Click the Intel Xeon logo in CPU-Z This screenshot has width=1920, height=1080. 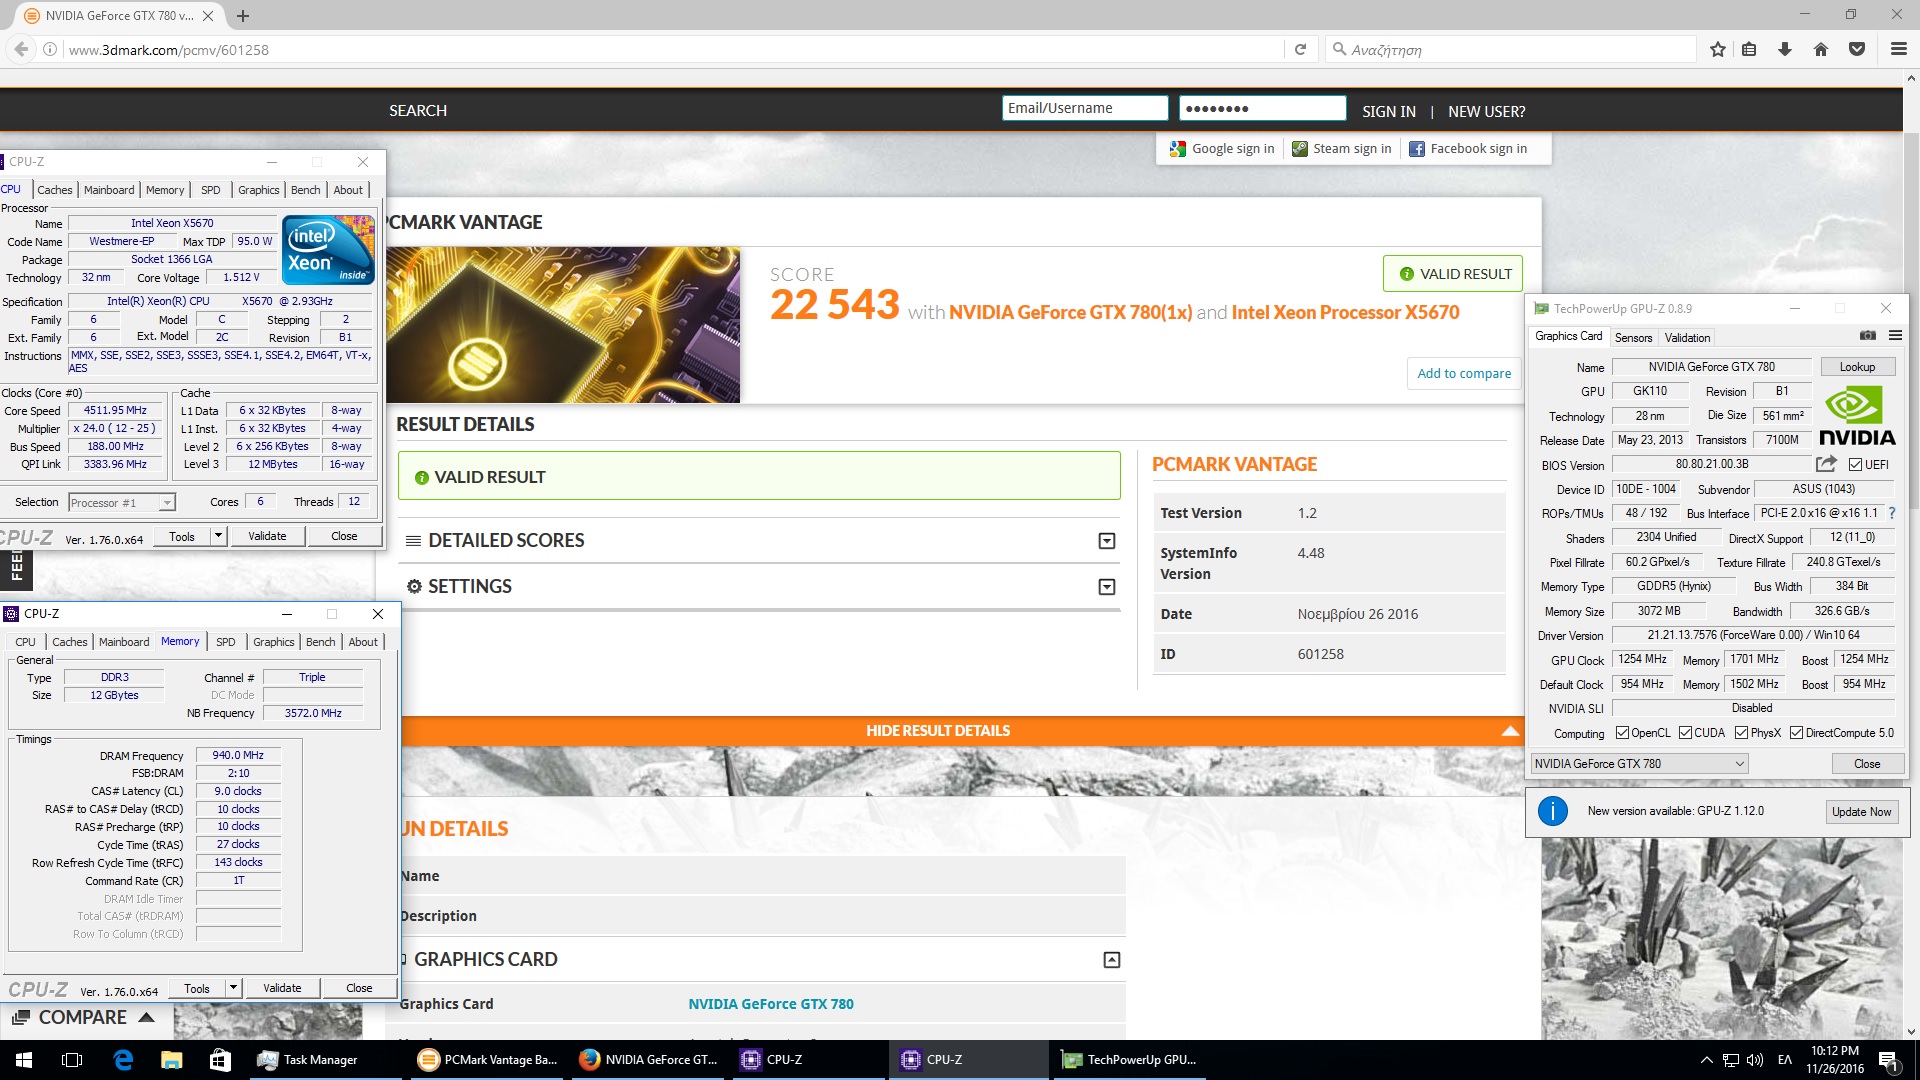coord(328,249)
